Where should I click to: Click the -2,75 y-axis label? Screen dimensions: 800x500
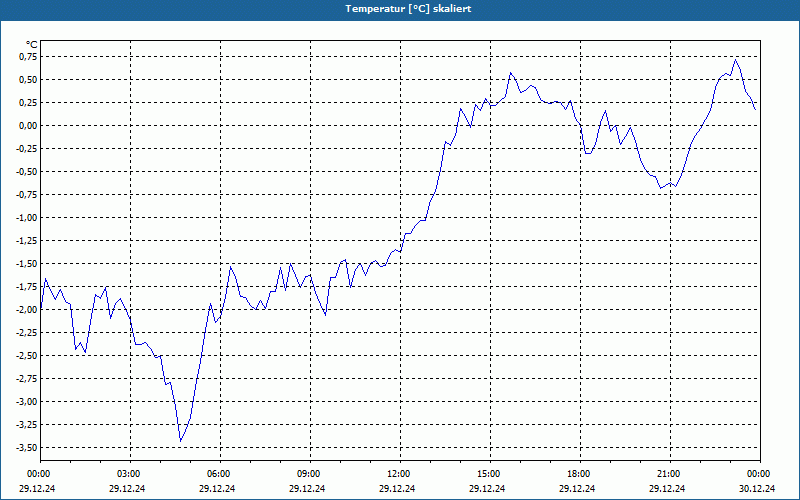tap(28, 379)
